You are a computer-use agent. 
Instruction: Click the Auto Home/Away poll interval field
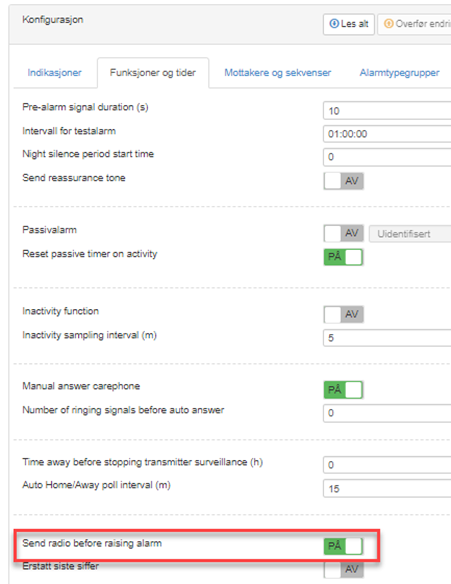[387, 488]
